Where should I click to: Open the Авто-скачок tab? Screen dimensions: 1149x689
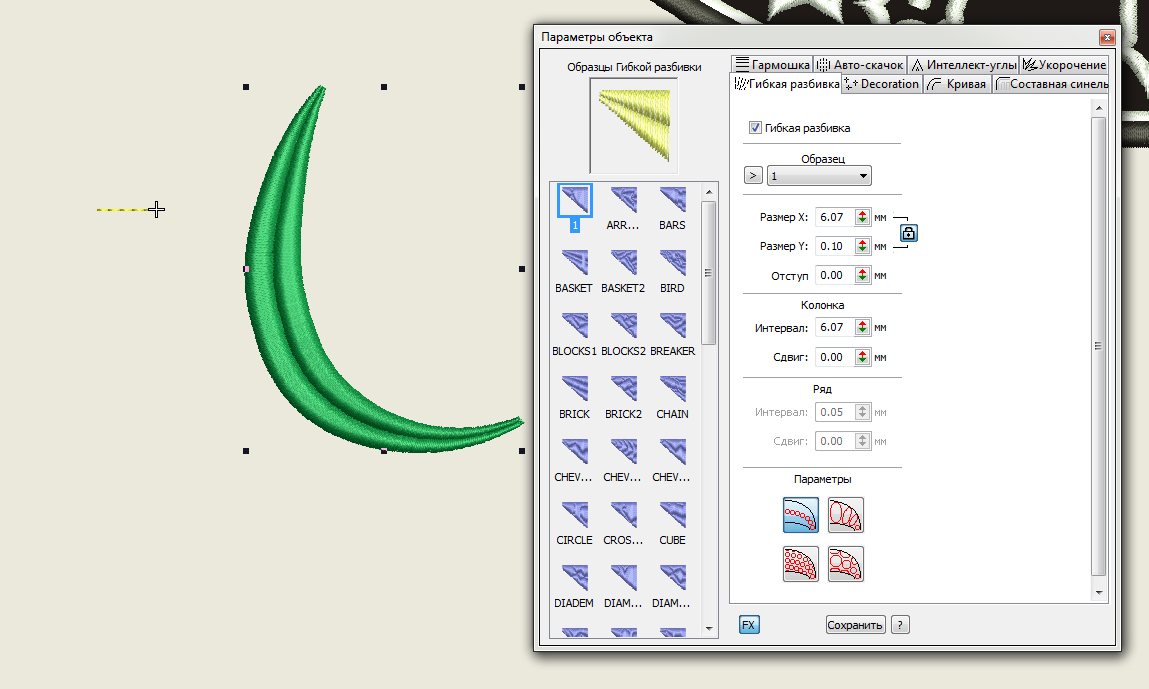pyautogui.click(x=860, y=65)
